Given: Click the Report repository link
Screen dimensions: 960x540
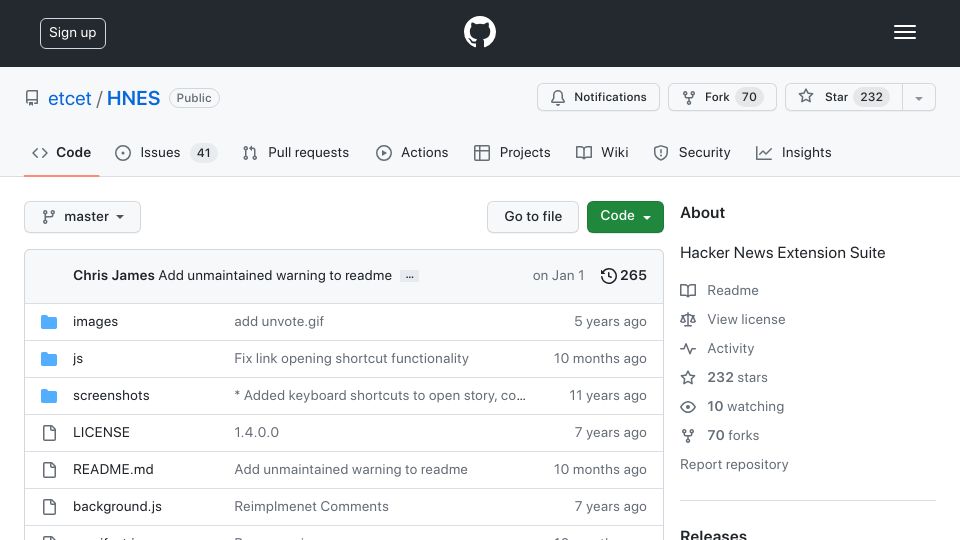Looking at the screenshot, I should 734,464.
